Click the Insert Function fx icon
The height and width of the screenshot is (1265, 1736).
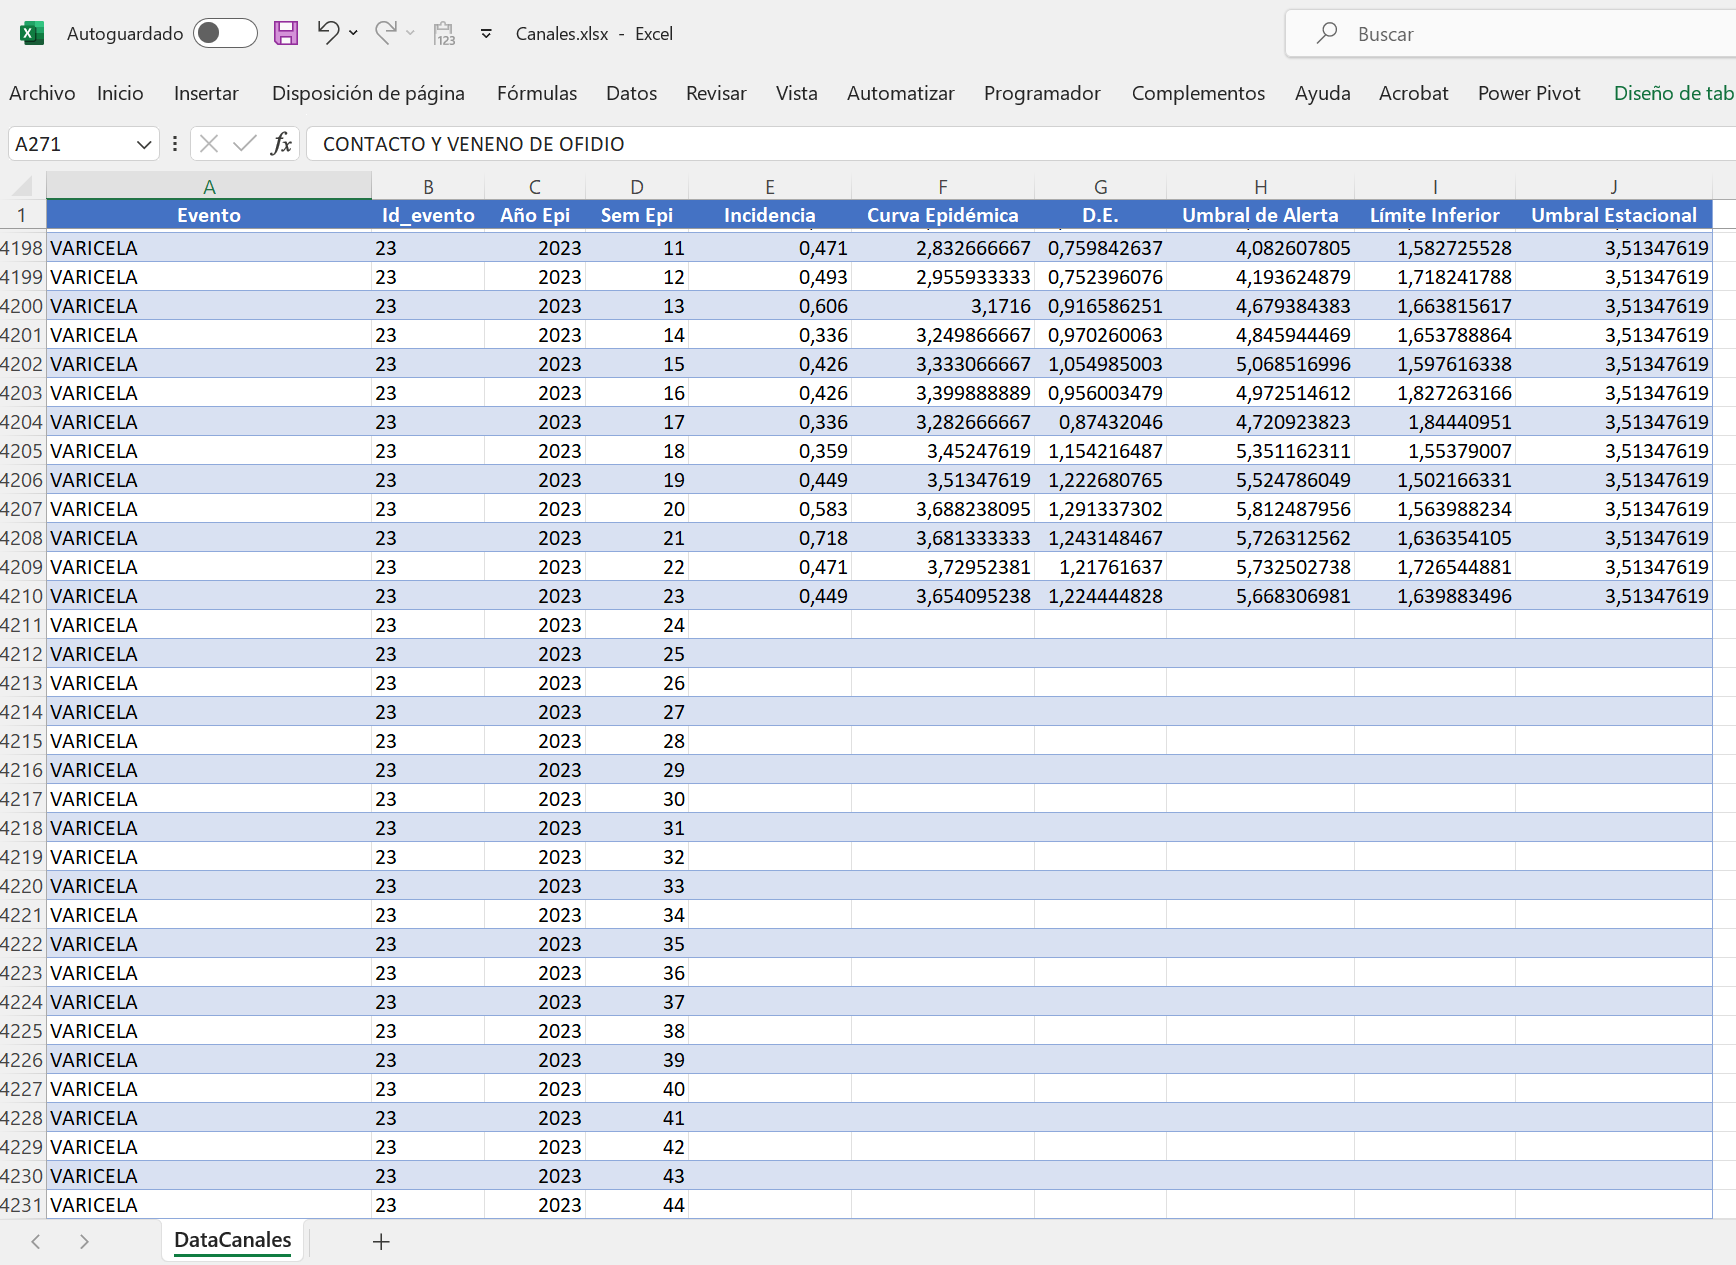[x=282, y=144]
